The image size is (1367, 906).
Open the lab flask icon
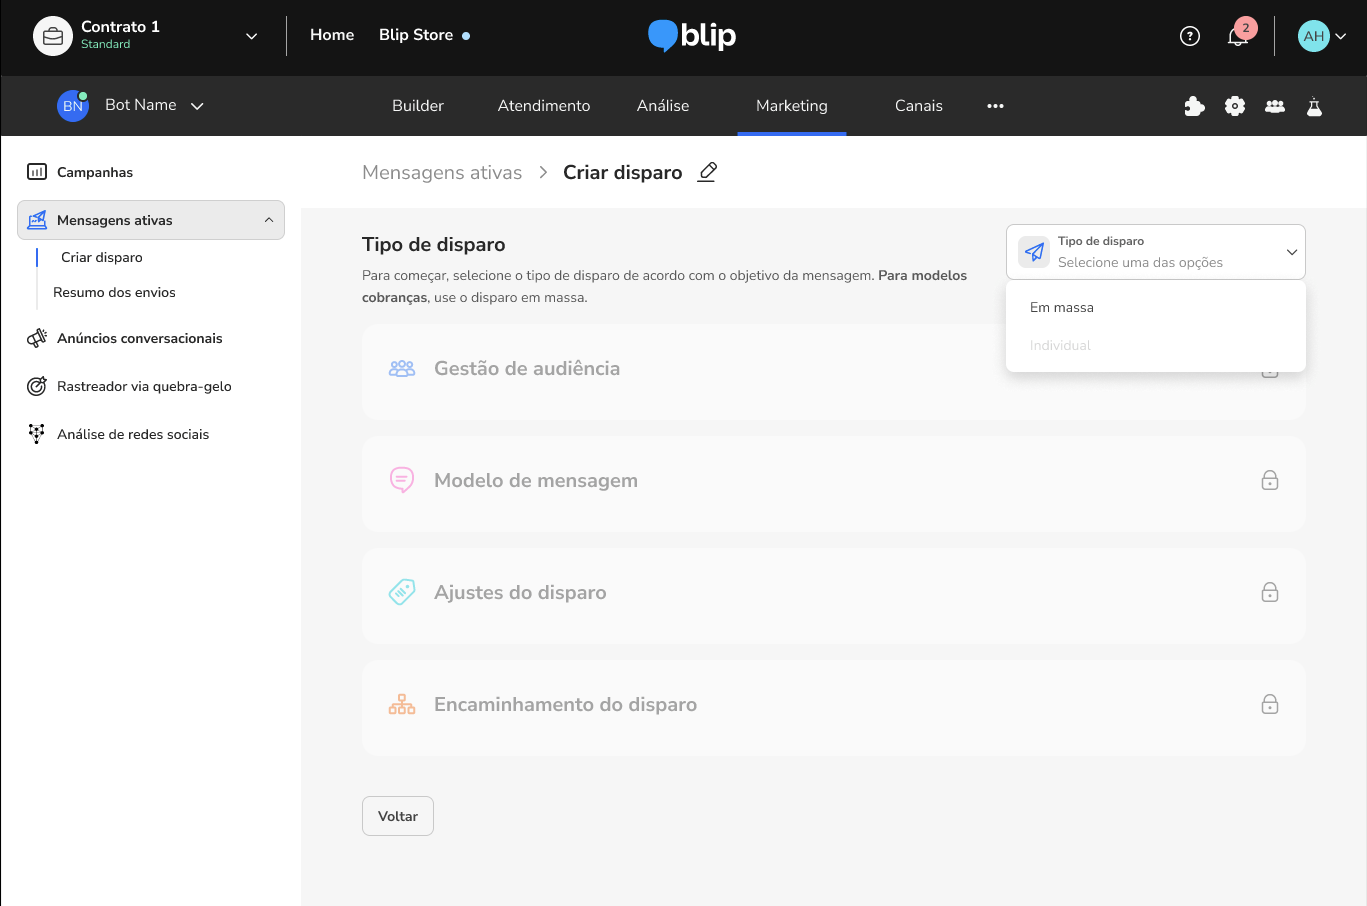(1315, 106)
